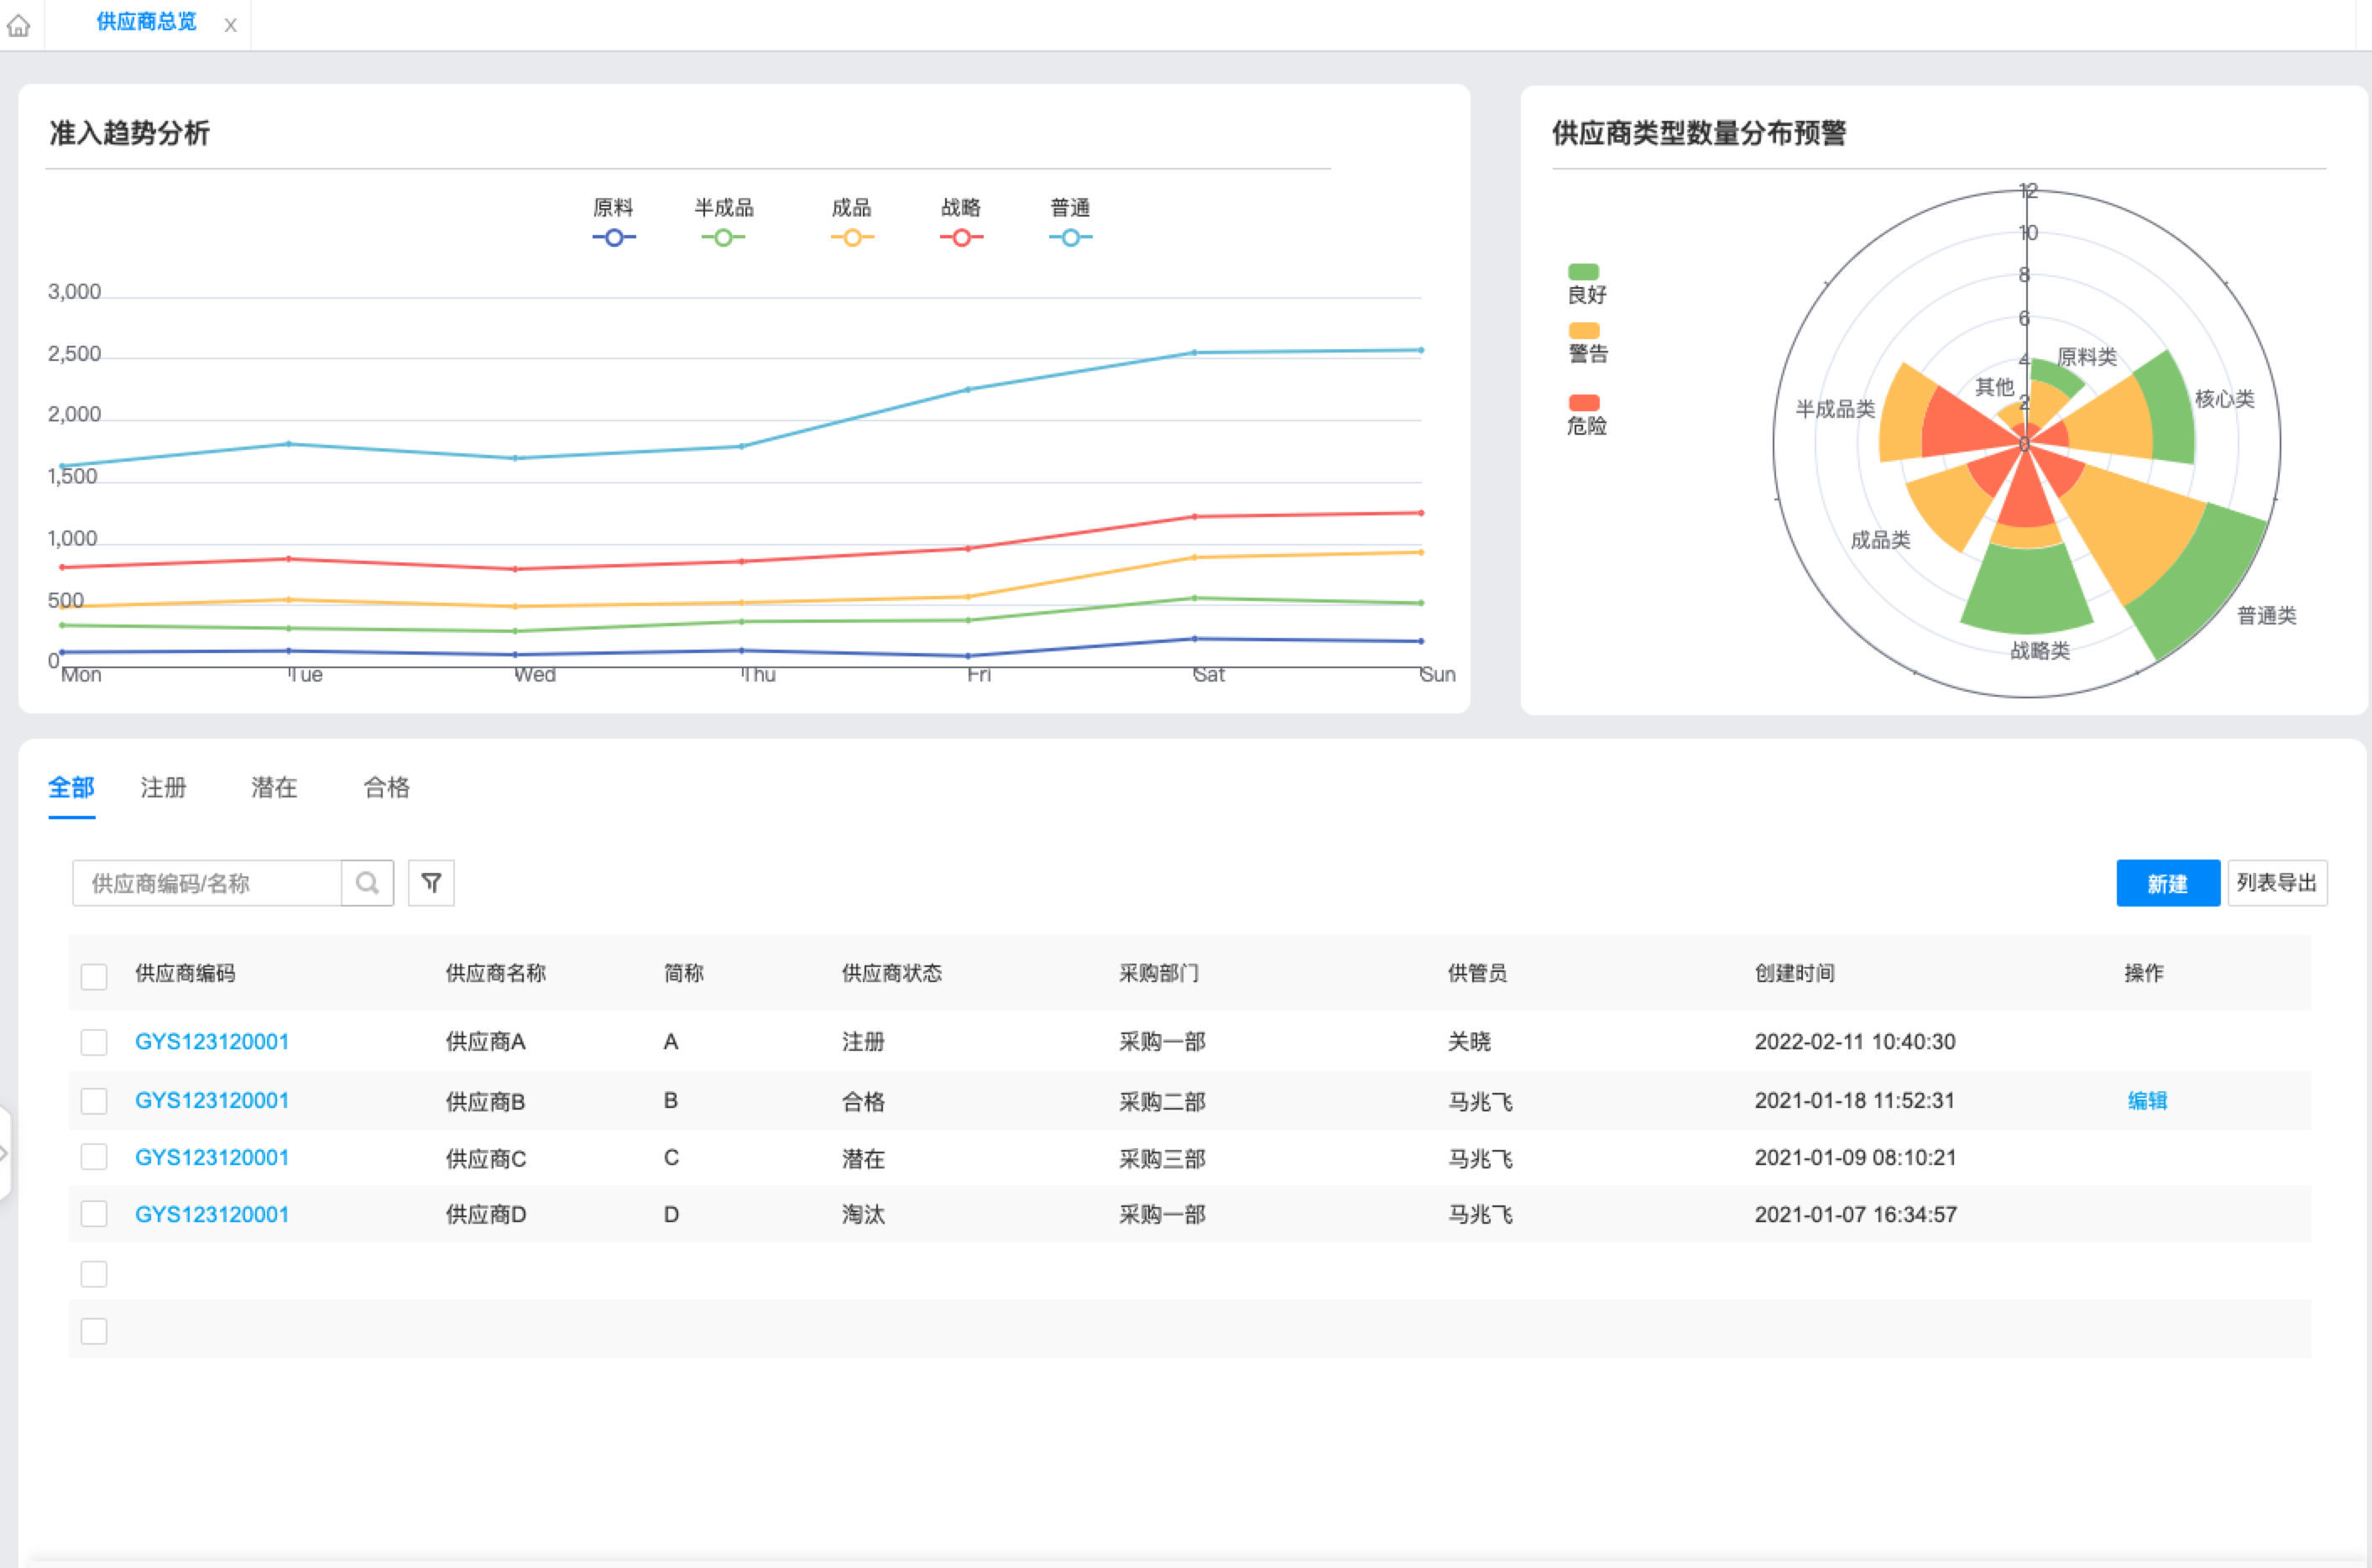The image size is (2372, 1568).
Task: Expand the collapsed left sidebar handle
Action: (4, 1153)
